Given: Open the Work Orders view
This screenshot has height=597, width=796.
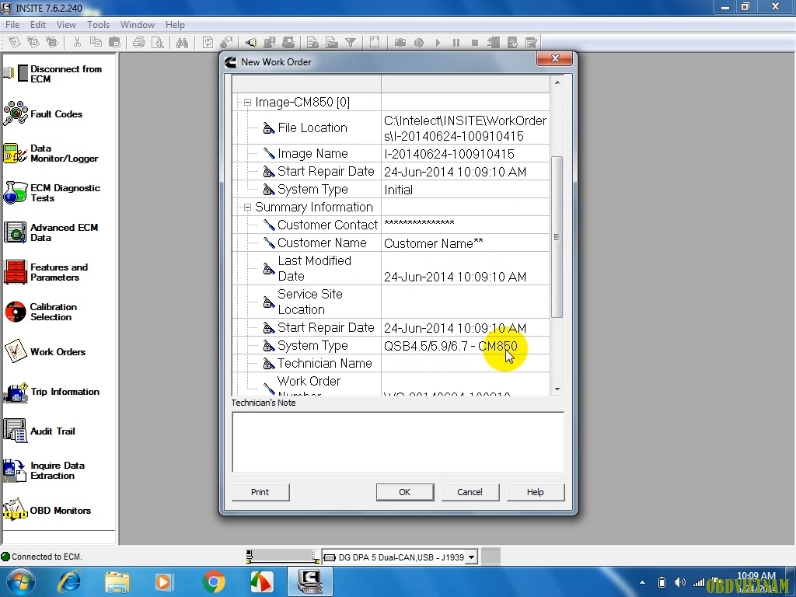Looking at the screenshot, I should tap(45, 351).
